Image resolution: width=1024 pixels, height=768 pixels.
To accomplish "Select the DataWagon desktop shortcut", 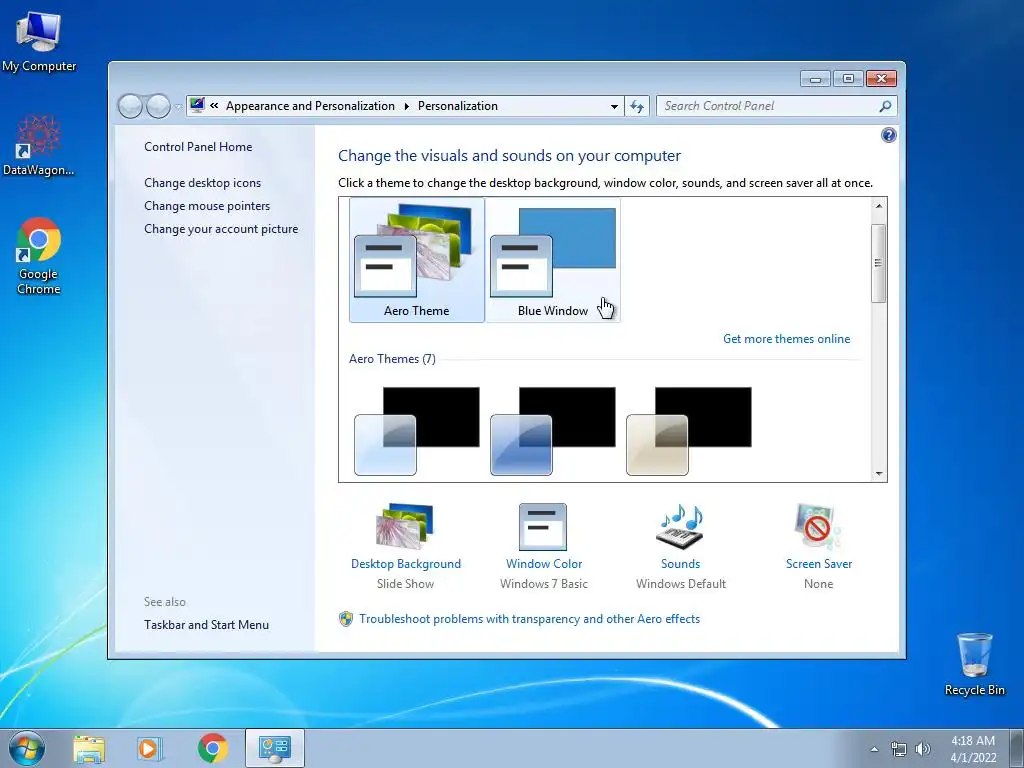I will pos(39,146).
